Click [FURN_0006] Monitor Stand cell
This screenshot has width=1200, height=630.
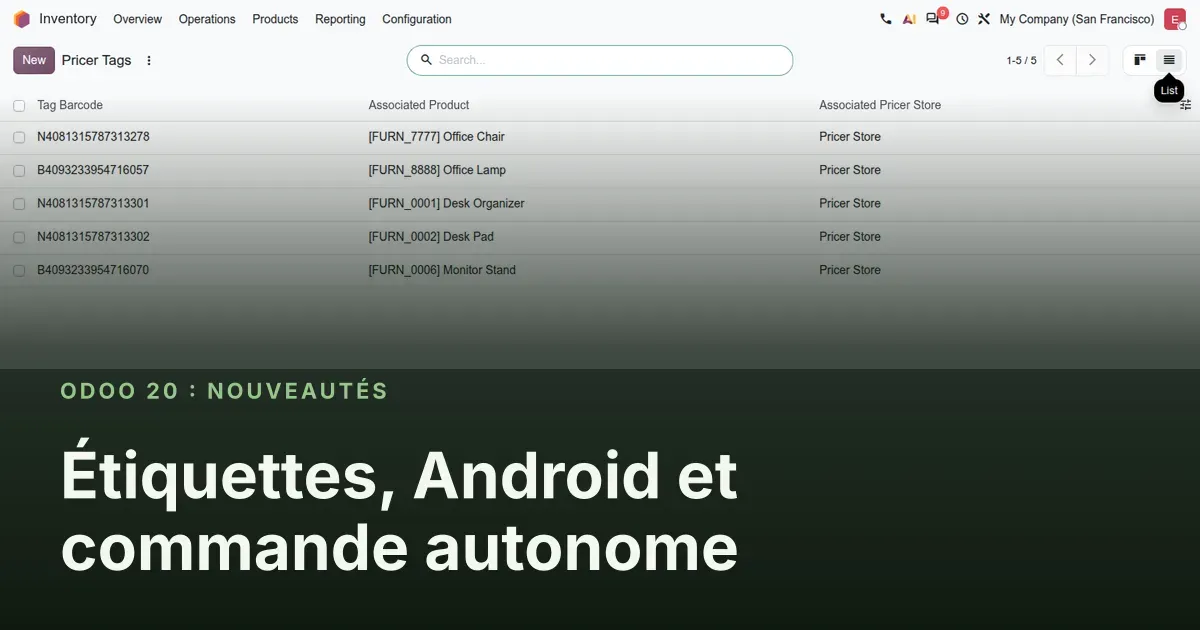442,270
